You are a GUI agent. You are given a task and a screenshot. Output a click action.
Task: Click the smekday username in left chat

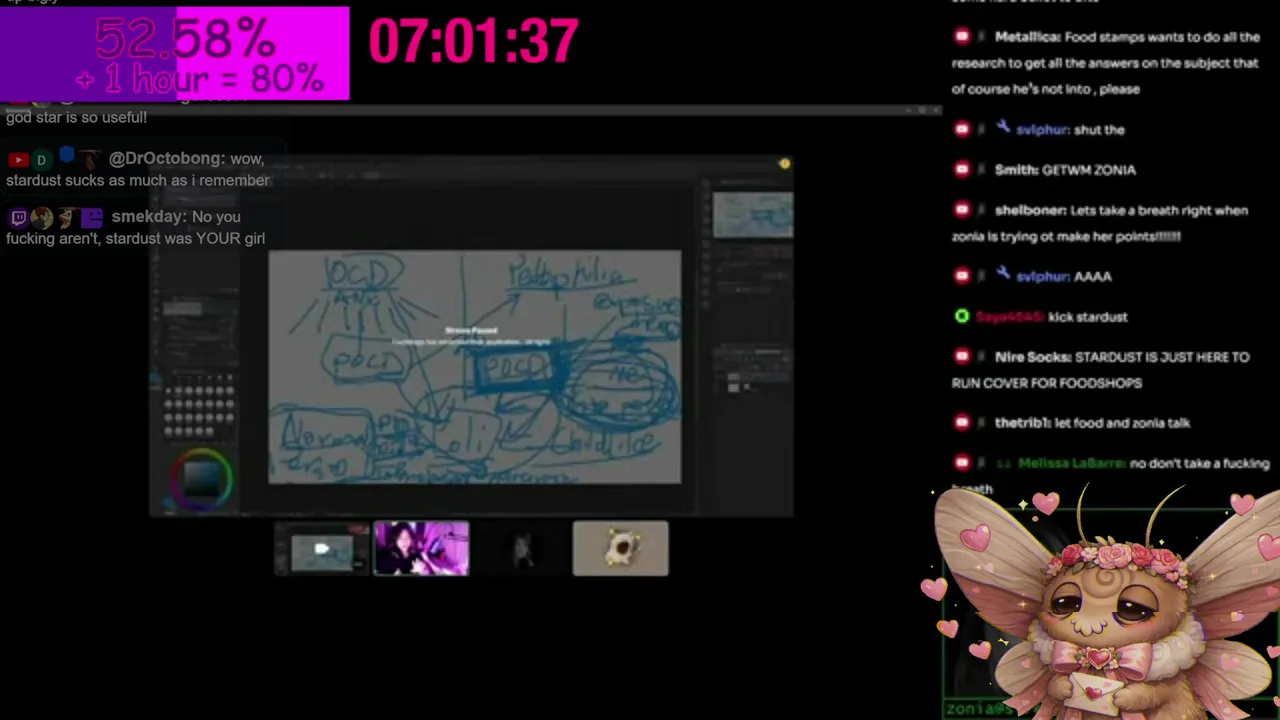click(x=147, y=217)
